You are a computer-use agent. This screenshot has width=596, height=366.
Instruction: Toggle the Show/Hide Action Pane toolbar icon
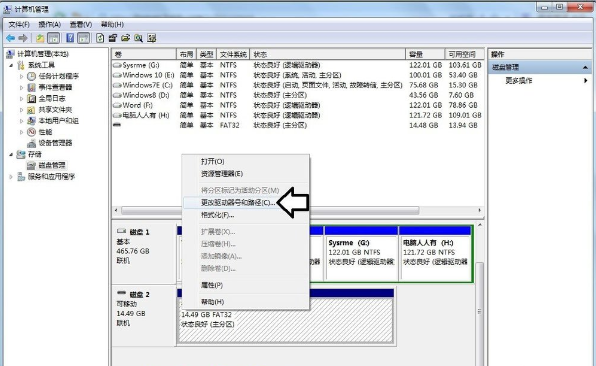[x=83, y=38]
